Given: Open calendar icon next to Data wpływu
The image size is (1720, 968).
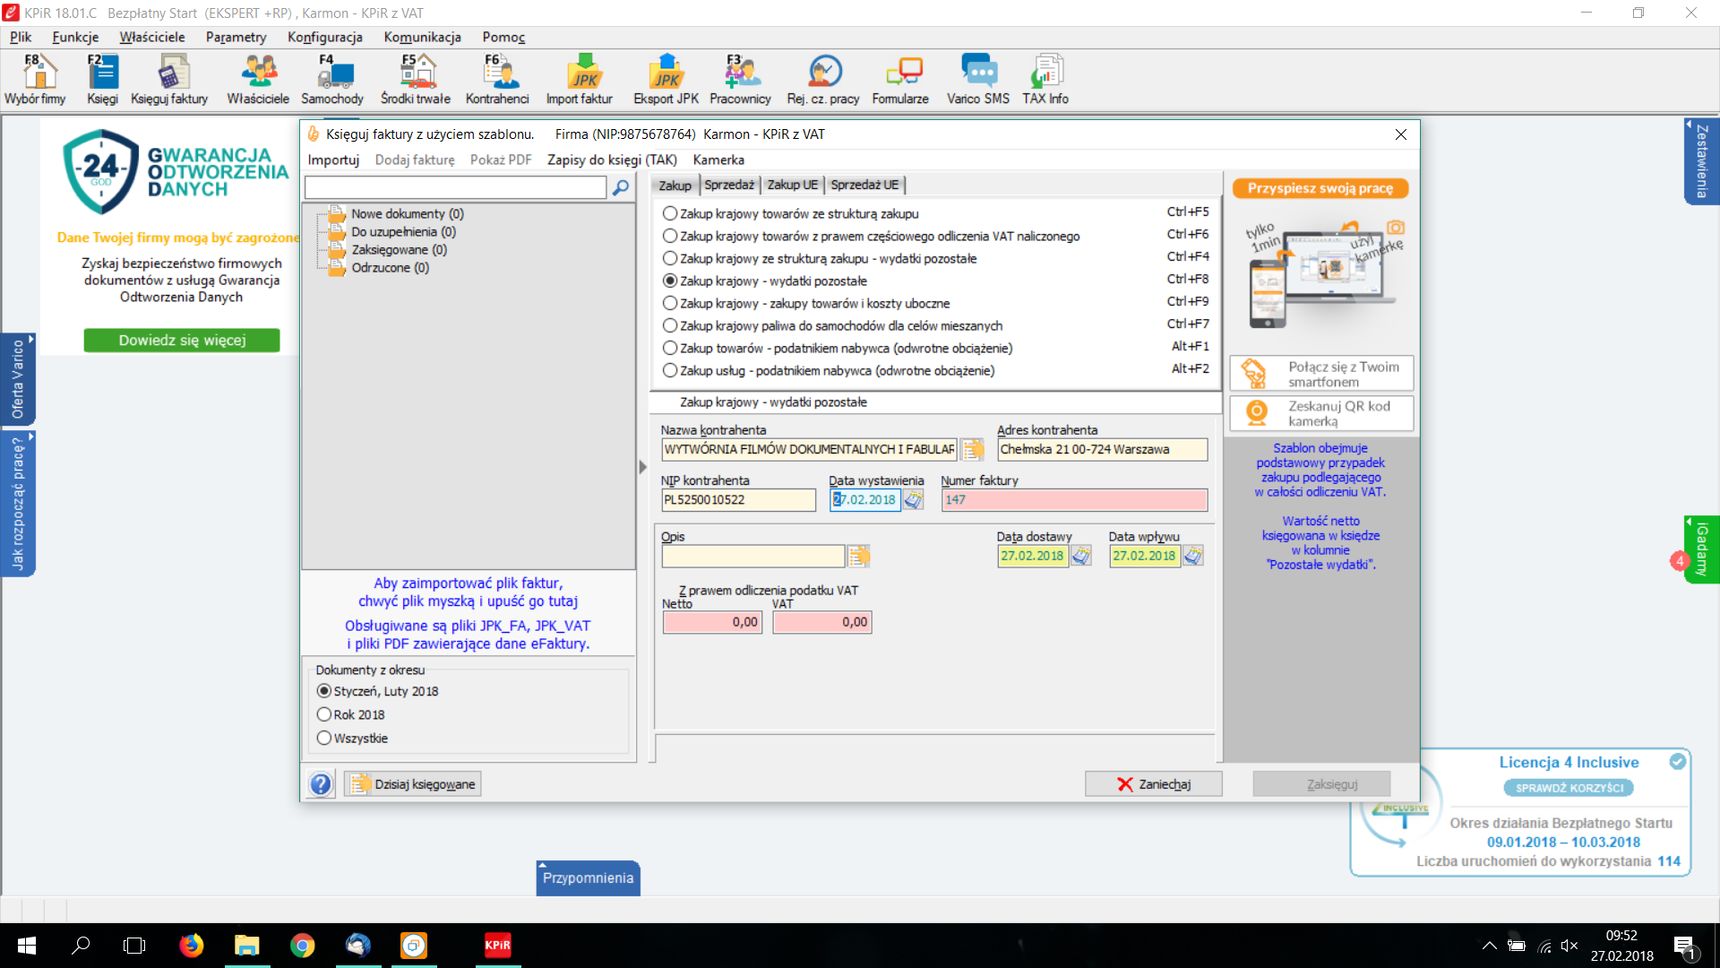Looking at the screenshot, I should tap(1193, 556).
